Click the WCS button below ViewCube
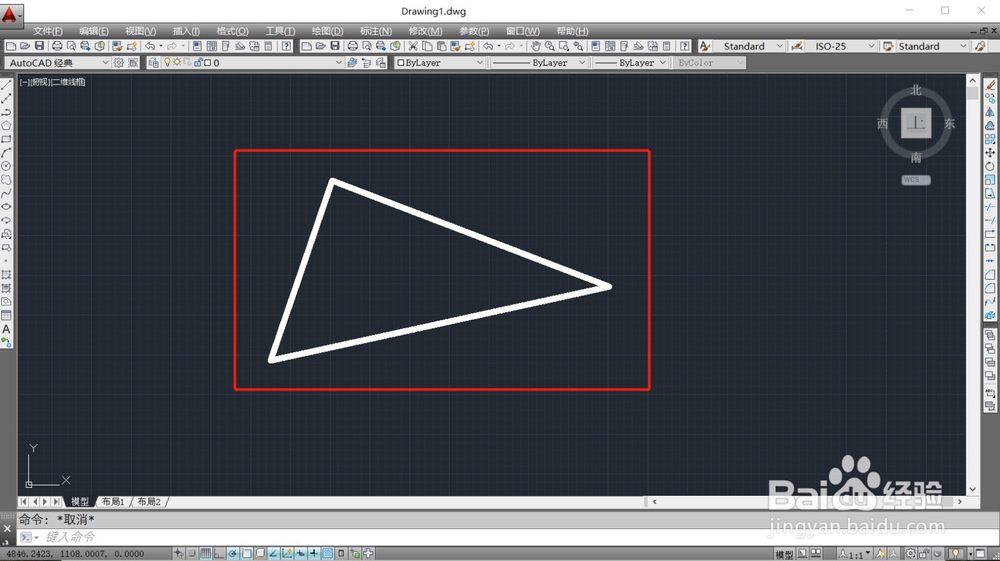Screen dimensions: 1000x561 pos(916,180)
